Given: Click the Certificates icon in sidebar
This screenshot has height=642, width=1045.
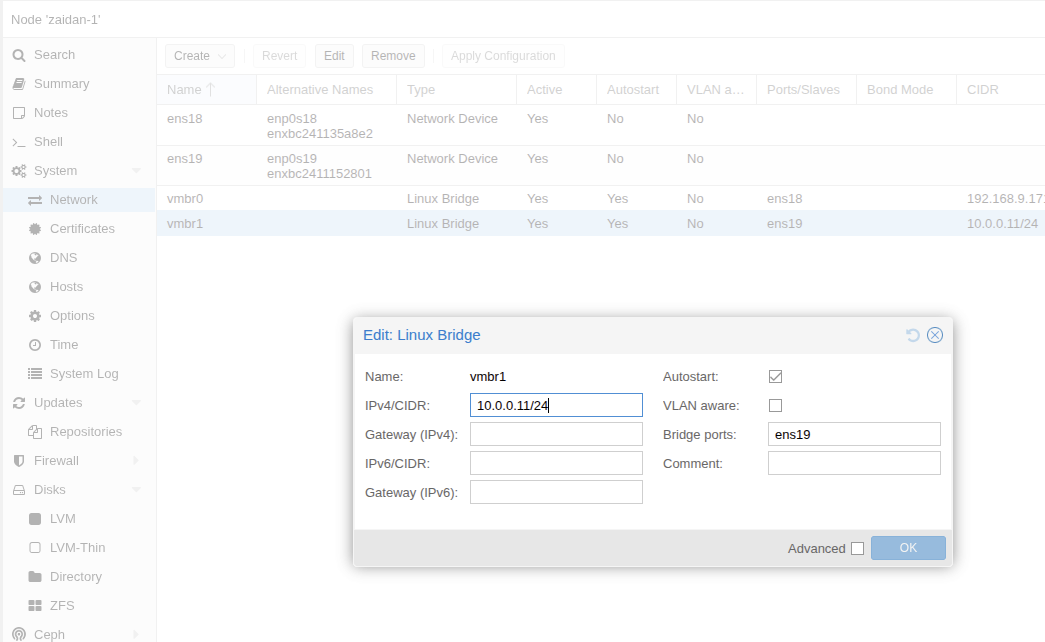Looking at the screenshot, I should (x=35, y=229).
